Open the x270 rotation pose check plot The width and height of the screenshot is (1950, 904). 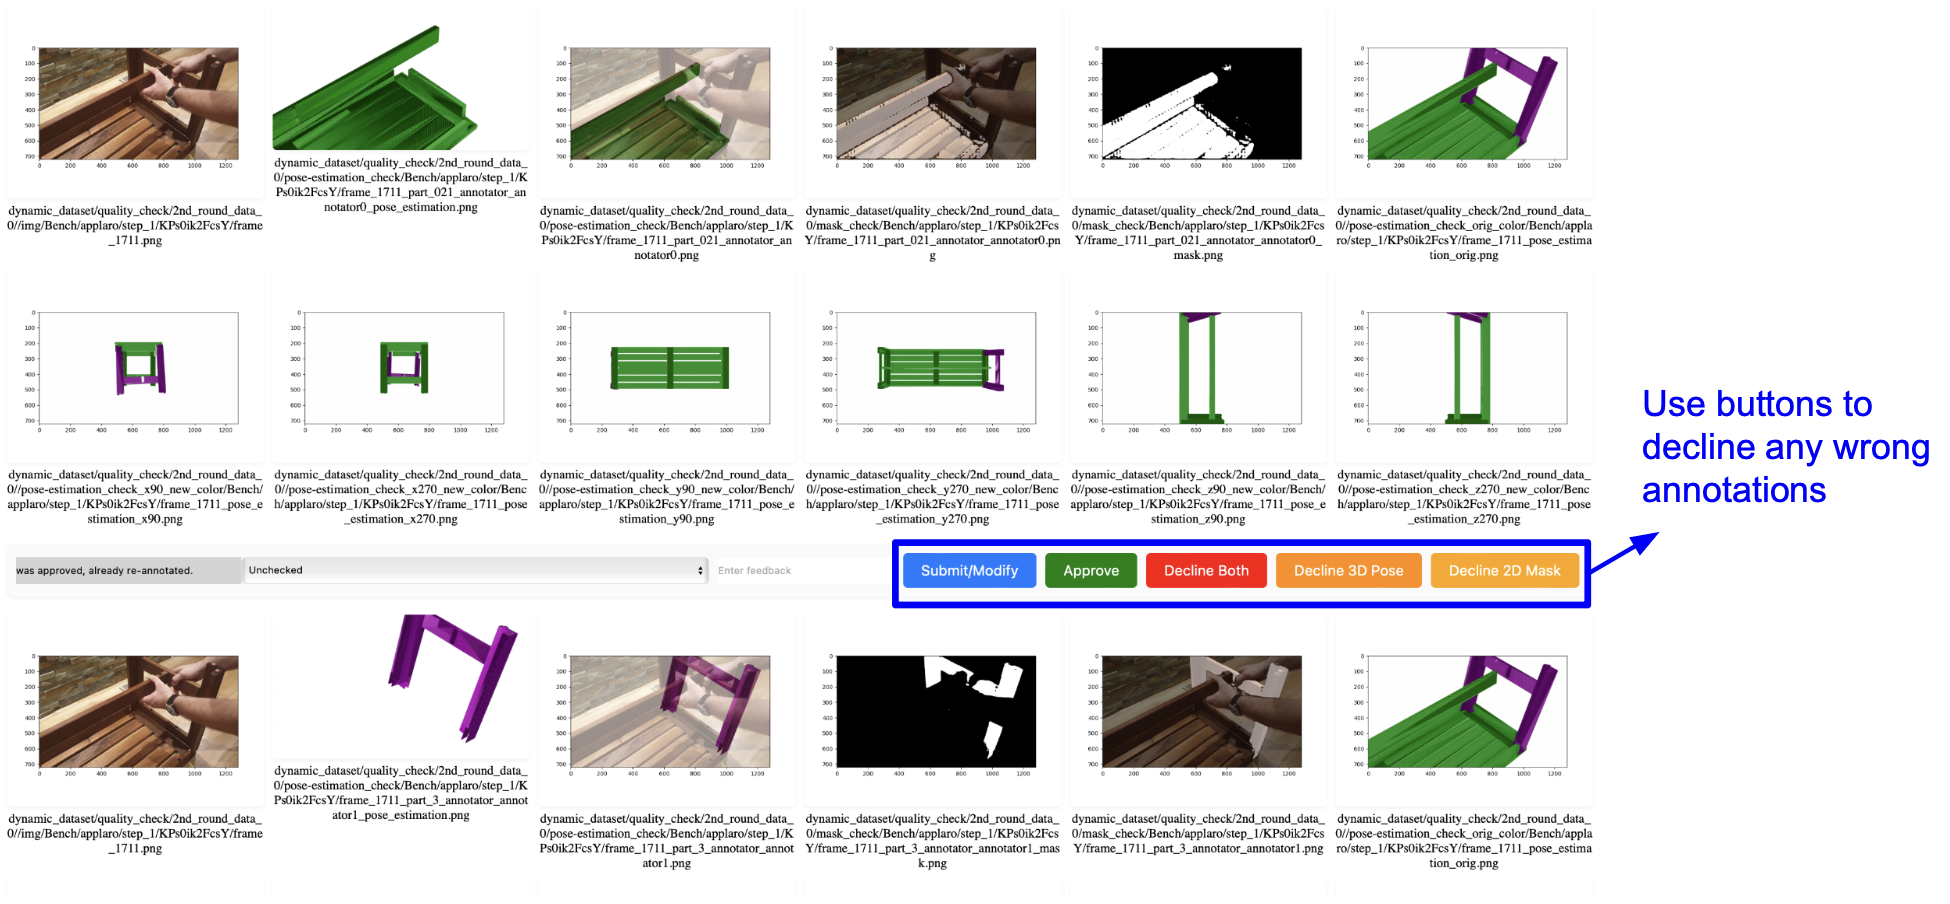pyautogui.click(x=402, y=370)
